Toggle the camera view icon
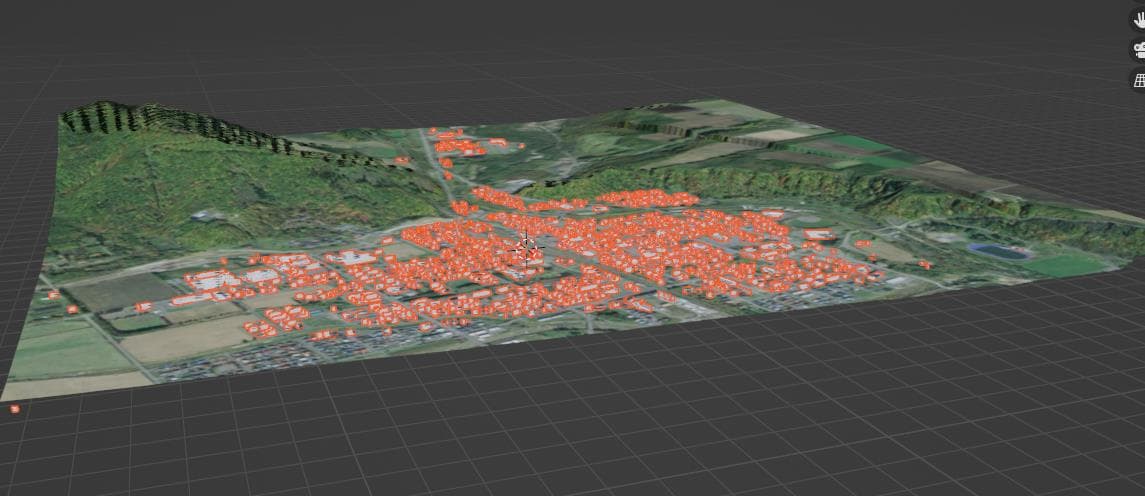Screen dimensions: 1145x496 click(1139, 50)
